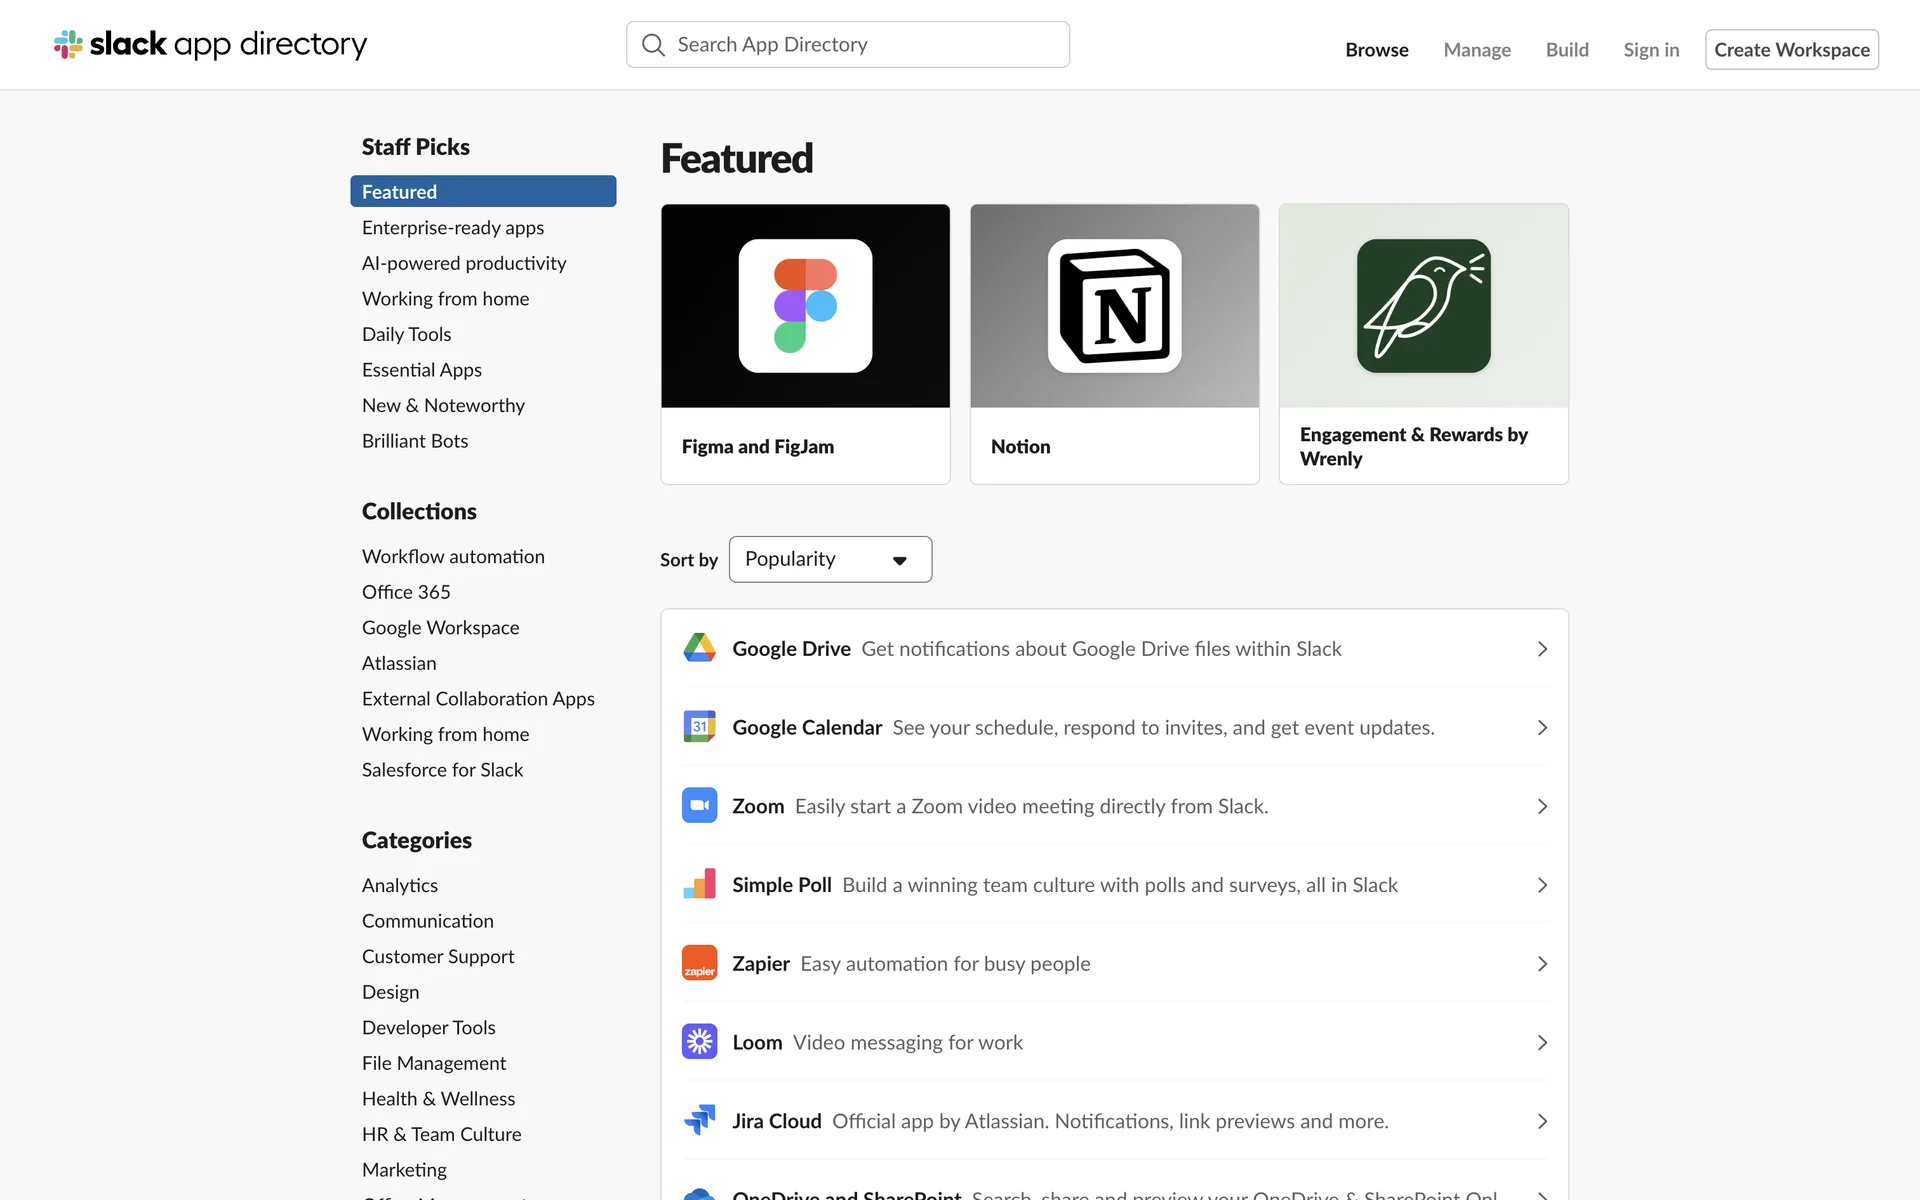This screenshot has width=1920, height=1200.
Task: Click the Zoom app icon
Action: click(699, 806)
